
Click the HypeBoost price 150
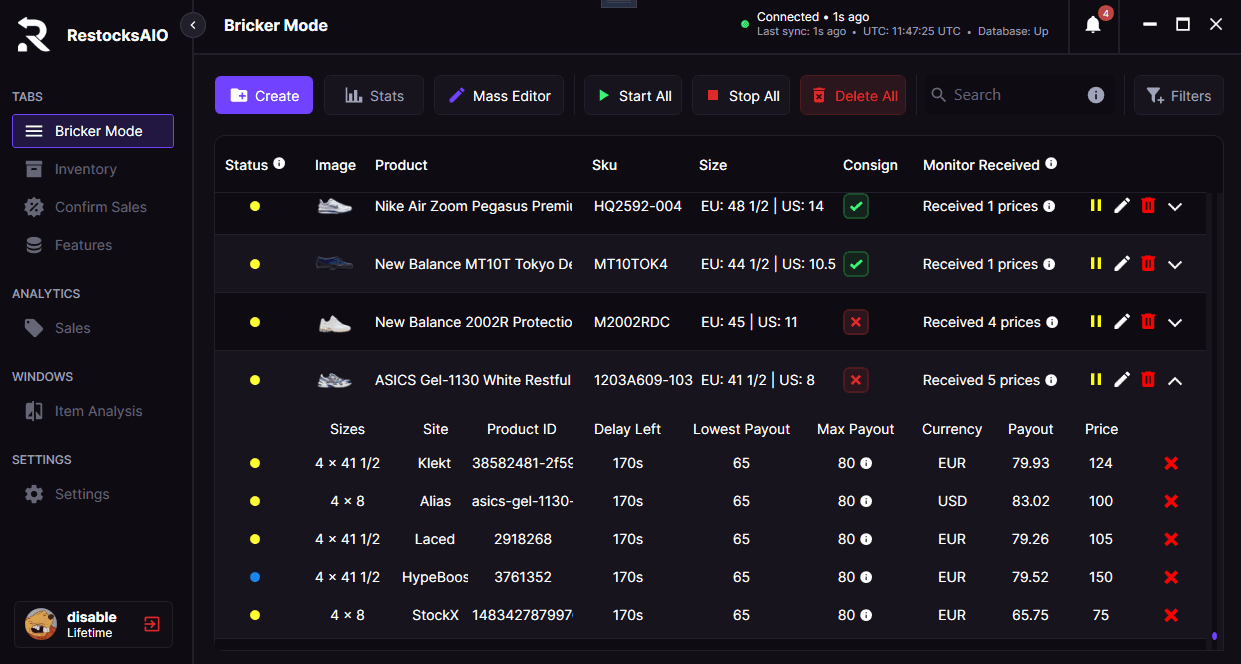pyautogui.click(x=1101, y=577)
